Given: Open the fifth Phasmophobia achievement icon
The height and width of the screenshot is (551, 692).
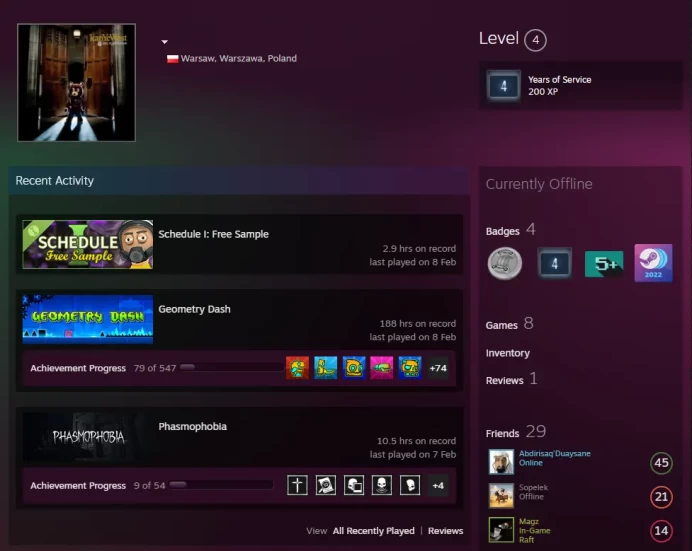Looking at the screenshot, I should (x=410, y=485).
